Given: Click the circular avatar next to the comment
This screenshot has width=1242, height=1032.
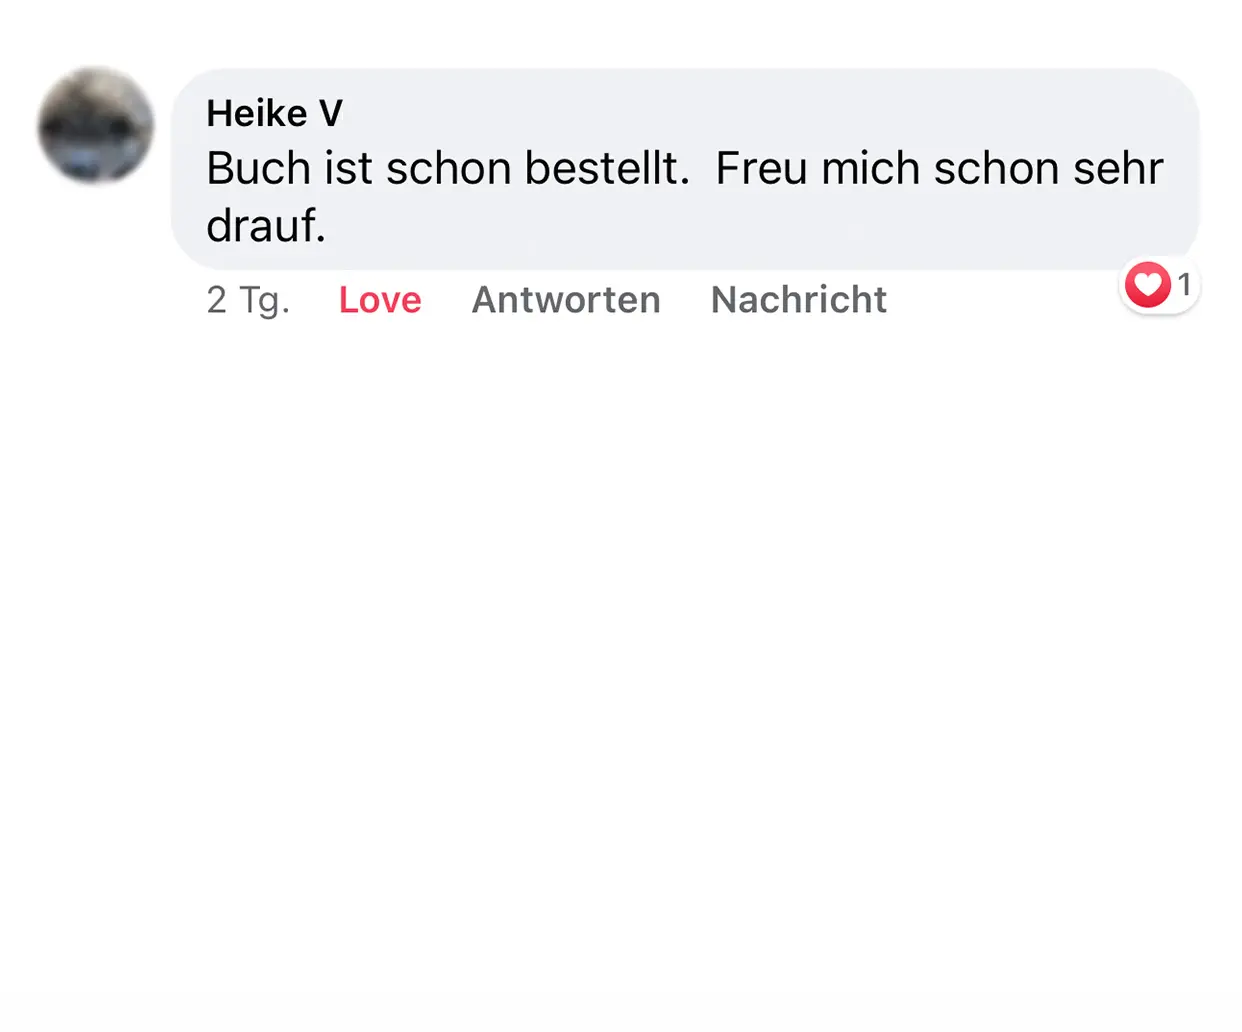Looking at the screenshot, I should 95,124.
